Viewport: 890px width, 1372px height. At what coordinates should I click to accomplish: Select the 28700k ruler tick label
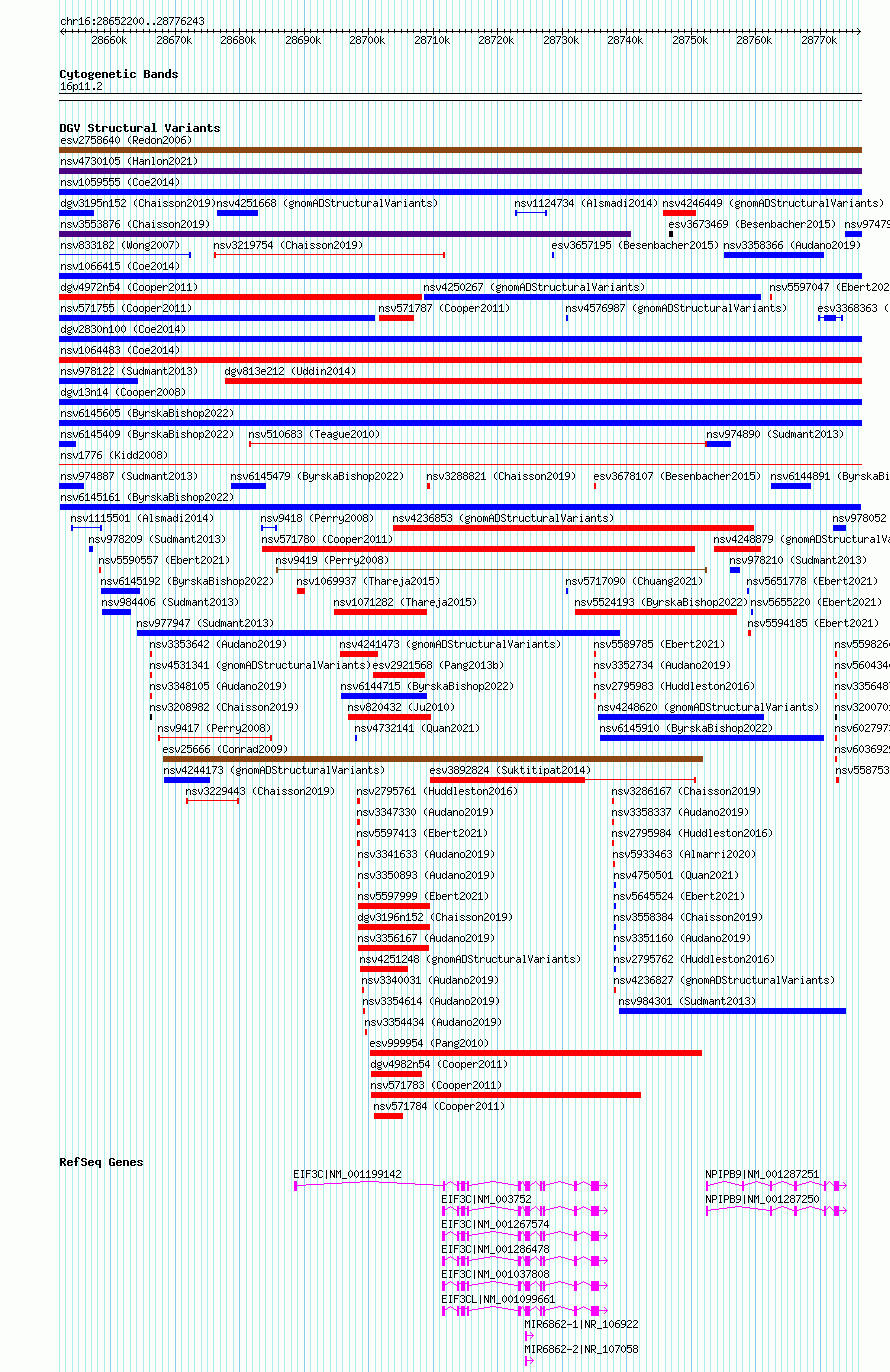tap(367, 40)
